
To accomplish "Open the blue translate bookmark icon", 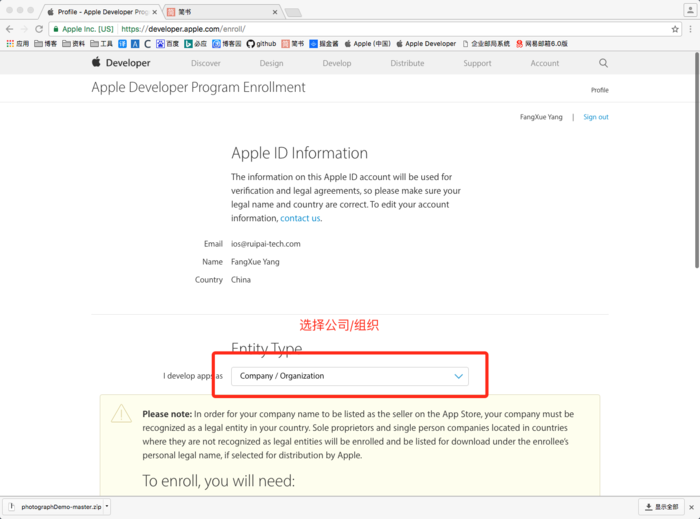I will (122, 44).
